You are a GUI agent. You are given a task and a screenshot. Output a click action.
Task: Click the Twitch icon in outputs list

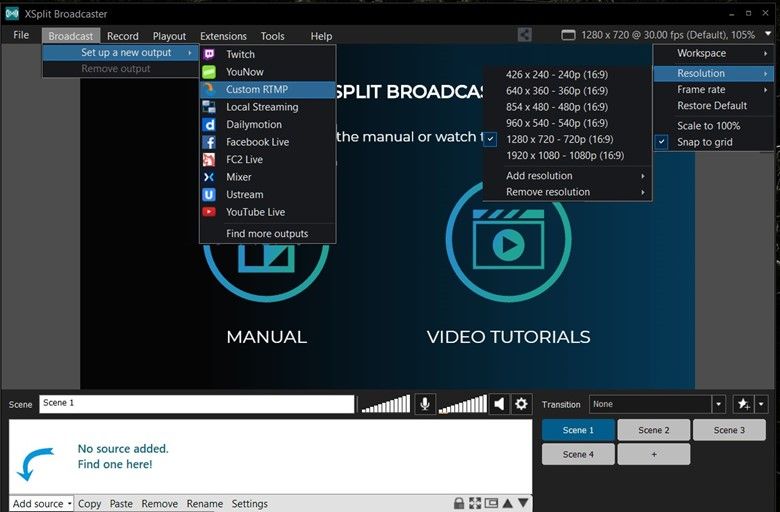coord(209,54)
